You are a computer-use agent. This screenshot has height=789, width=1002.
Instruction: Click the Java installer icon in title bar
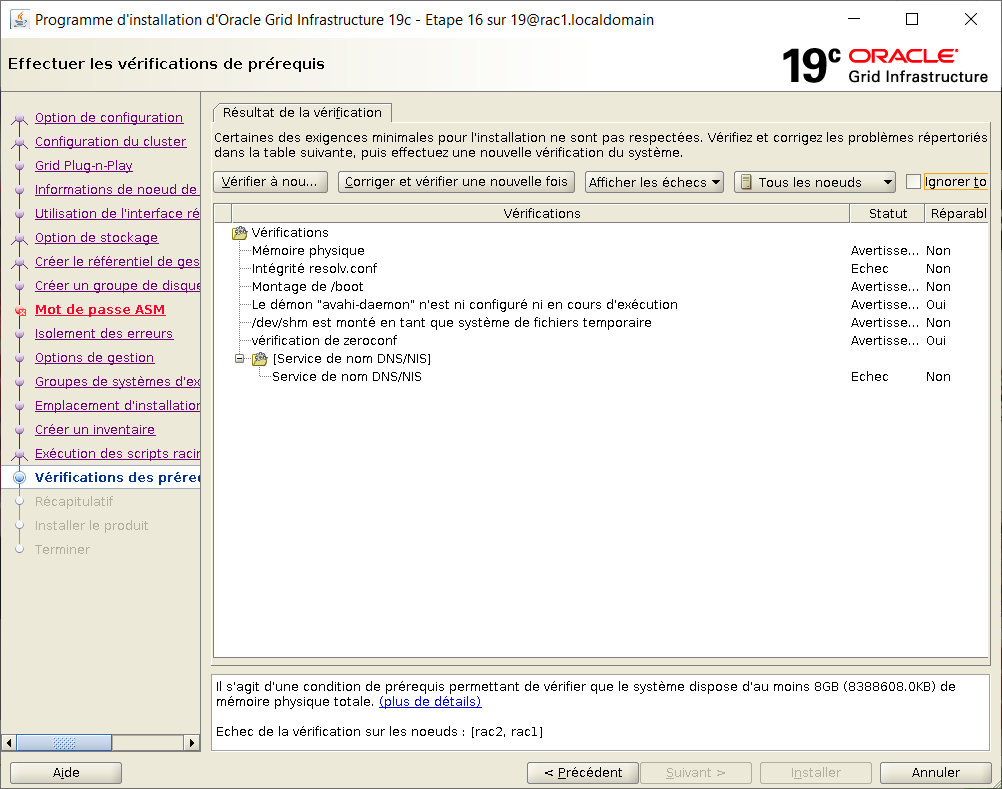pyautogui.click(x=20, y=20)
